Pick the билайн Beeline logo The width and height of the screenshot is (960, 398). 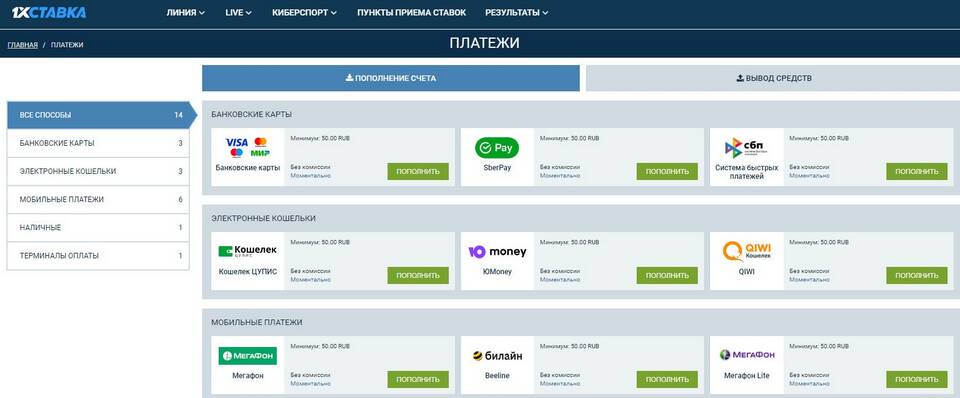[497, 356]
